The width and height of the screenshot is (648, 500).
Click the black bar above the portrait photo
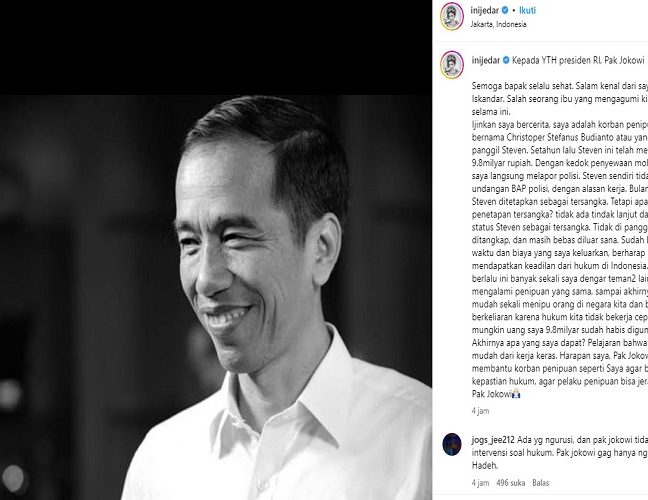[x=216, y=47]
